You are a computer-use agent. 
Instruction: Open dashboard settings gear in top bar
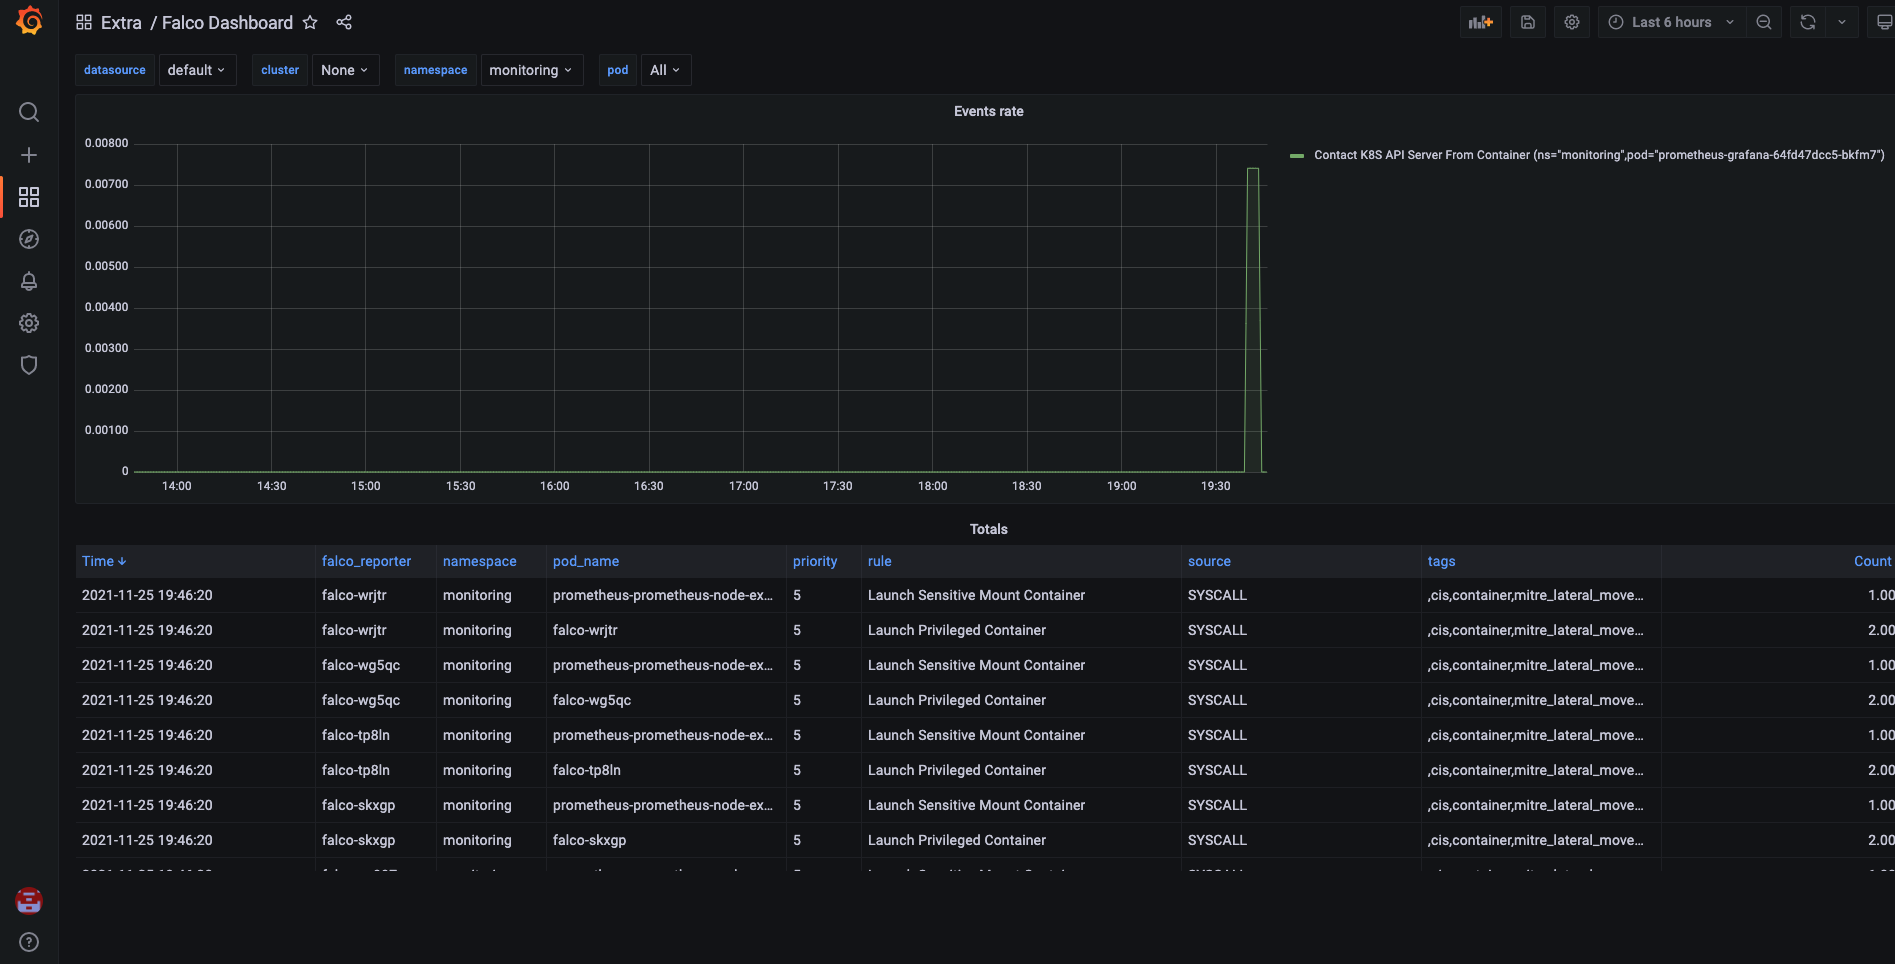coord(1572,22)
